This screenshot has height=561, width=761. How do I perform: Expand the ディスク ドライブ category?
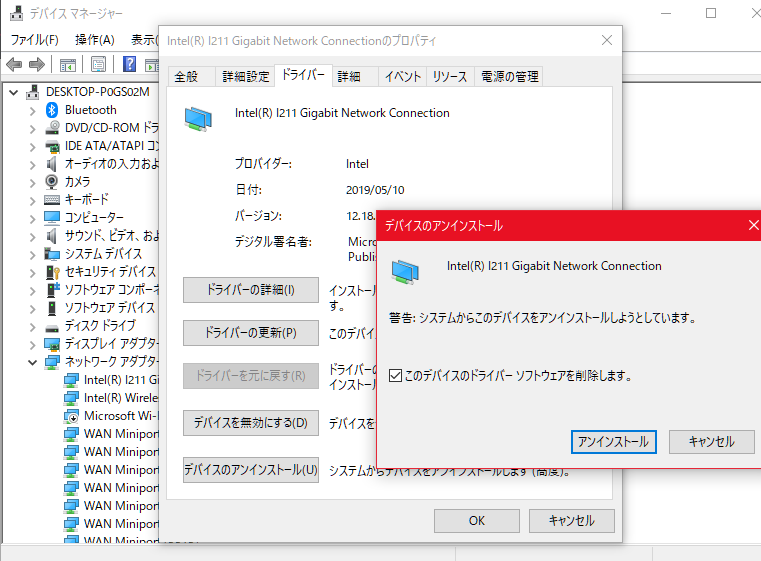(x=33, y=327)
